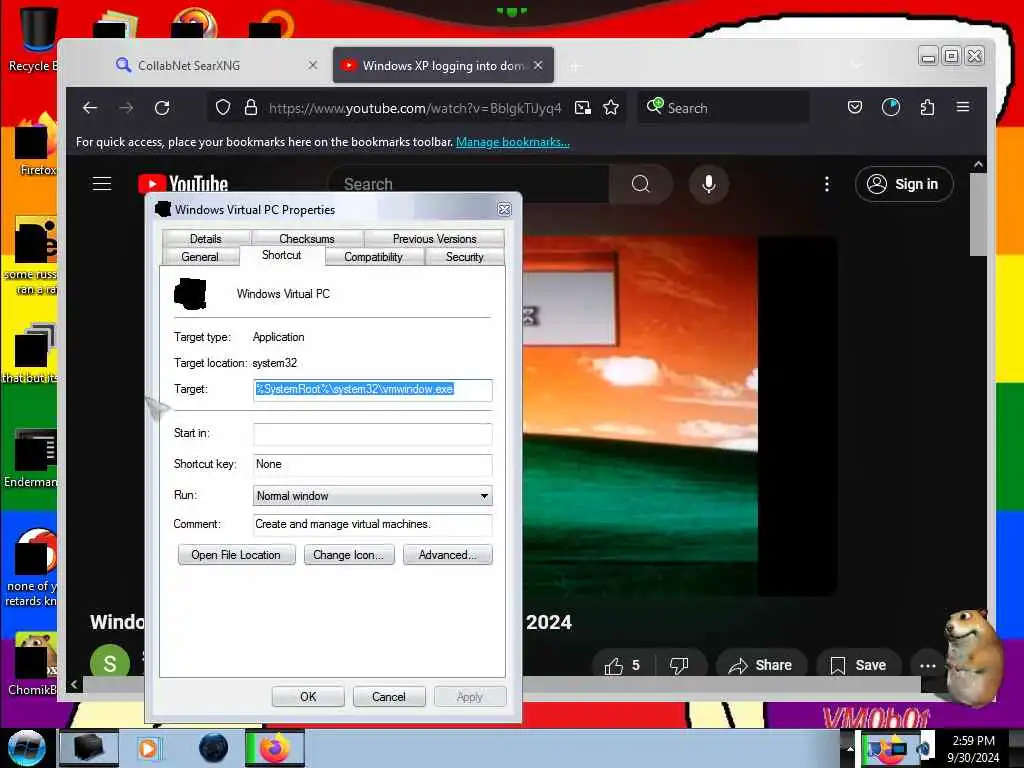Reload the YouTube page
This screenshot has height=768, width=1024.
point(162,108)
